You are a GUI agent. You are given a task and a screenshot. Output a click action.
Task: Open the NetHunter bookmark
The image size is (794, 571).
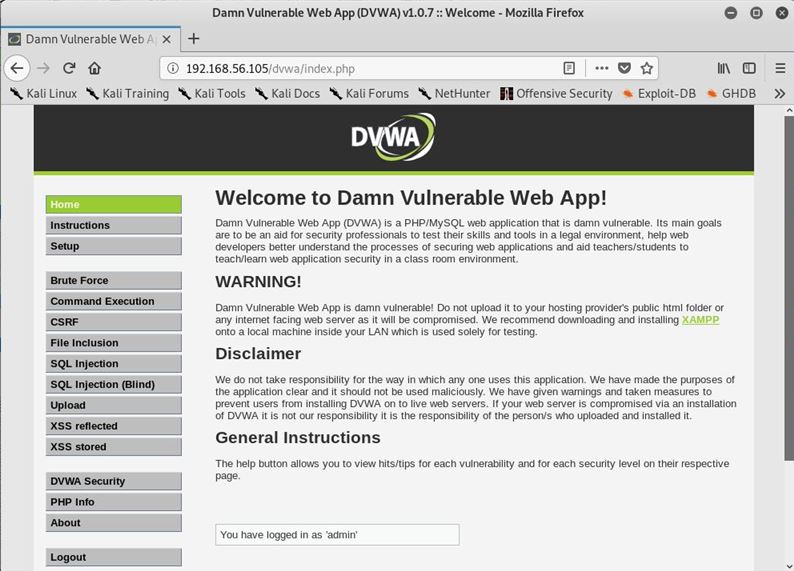pyautogui.click(x=454, y=94)
